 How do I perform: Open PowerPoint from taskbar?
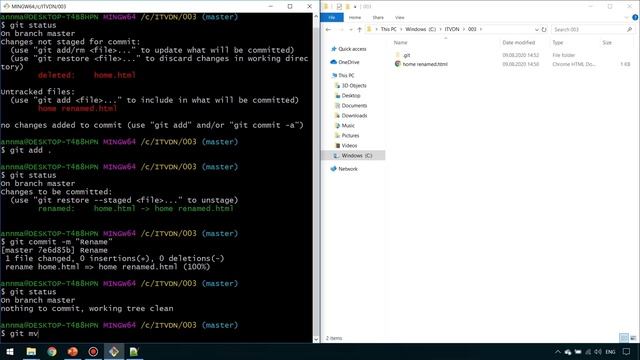tap(73, 351)
